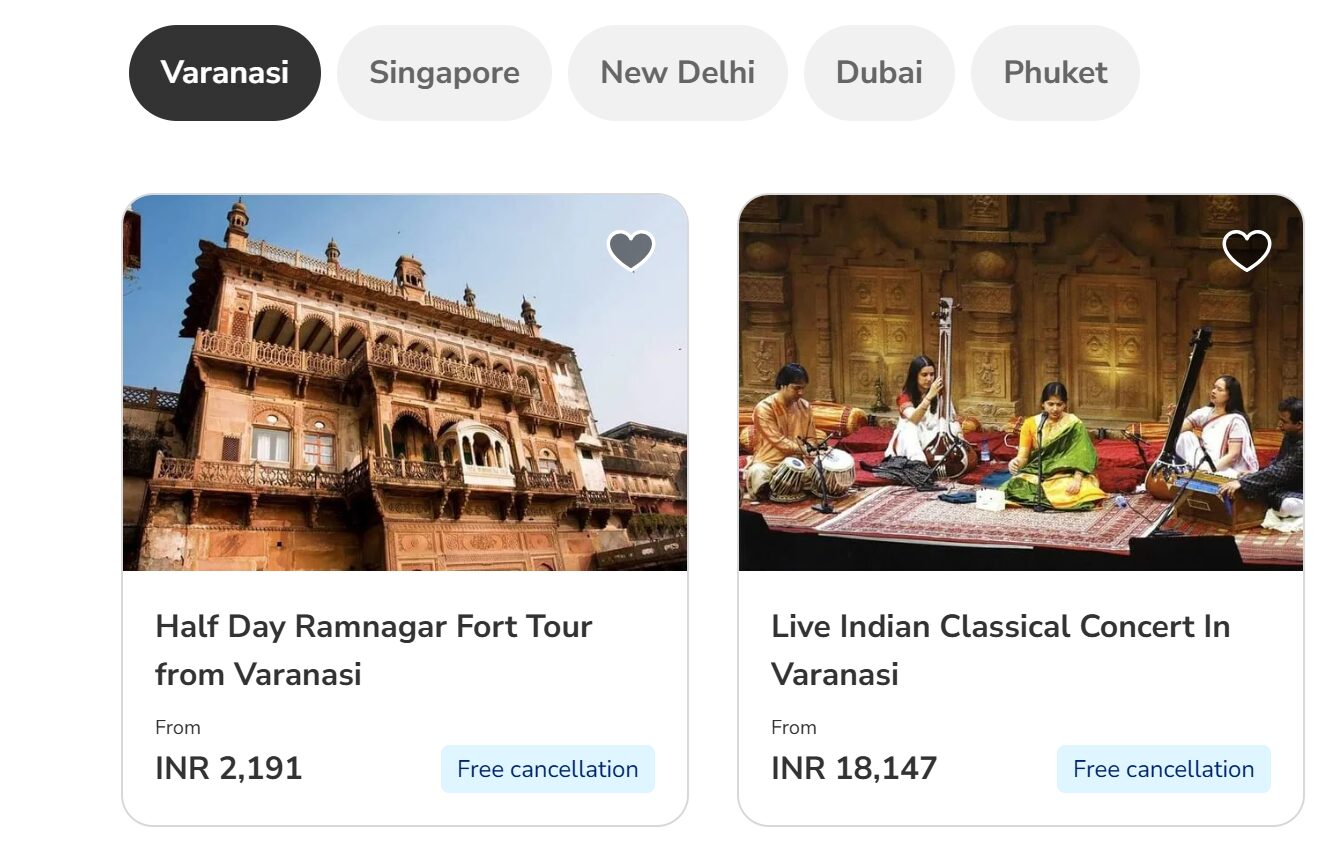Click Free cancellation badge on concert card
The image size is (1329, 860).
click(1163, 769)
